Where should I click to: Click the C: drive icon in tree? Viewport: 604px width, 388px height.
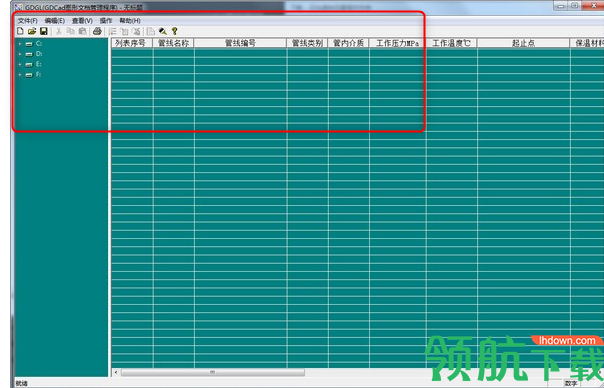(x=29, y=44)
